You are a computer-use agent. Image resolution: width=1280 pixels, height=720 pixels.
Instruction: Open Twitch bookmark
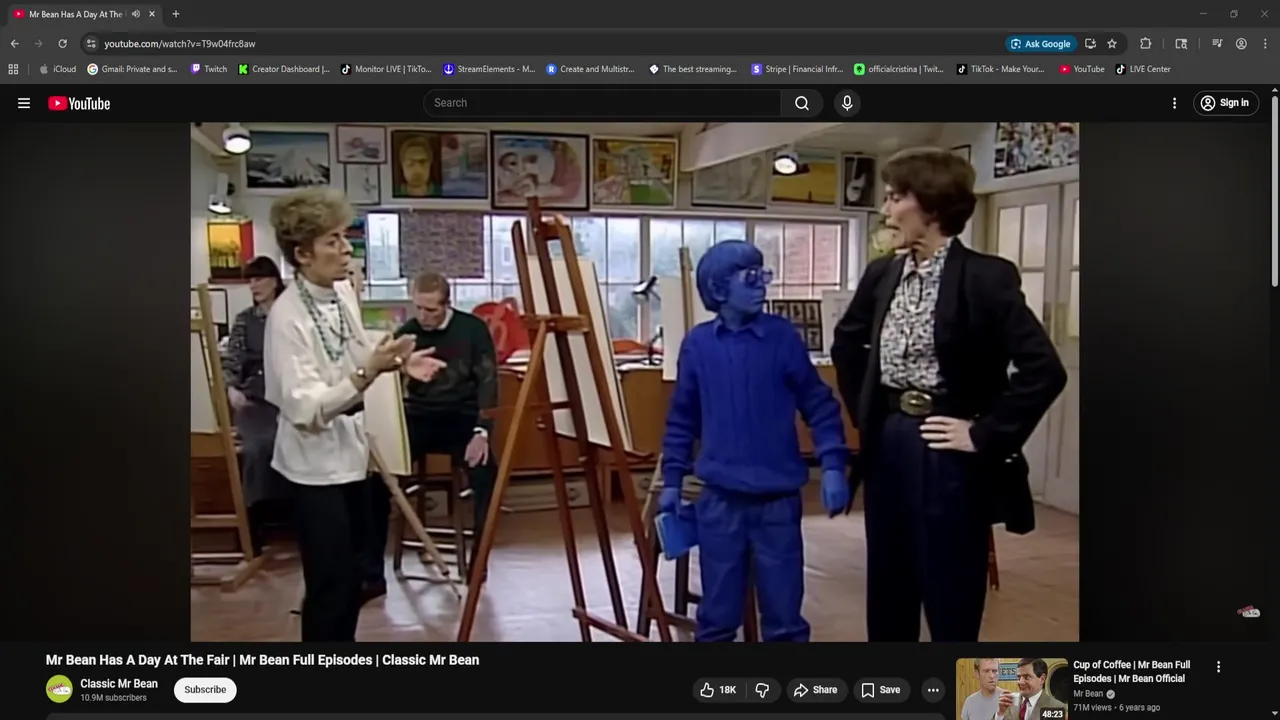tap(209, 69)
